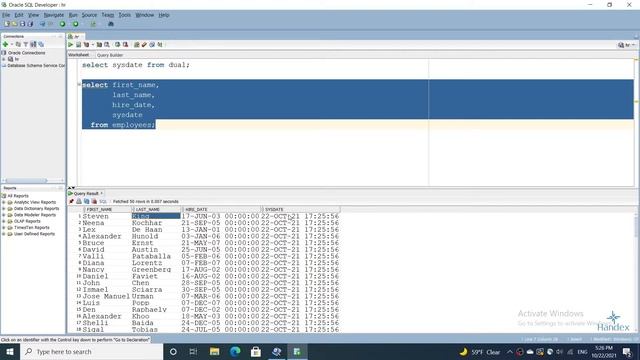Expand Analytic View Reports node
Image resolution: width=640 pixels, height=360 pixels.
(4, 202)
